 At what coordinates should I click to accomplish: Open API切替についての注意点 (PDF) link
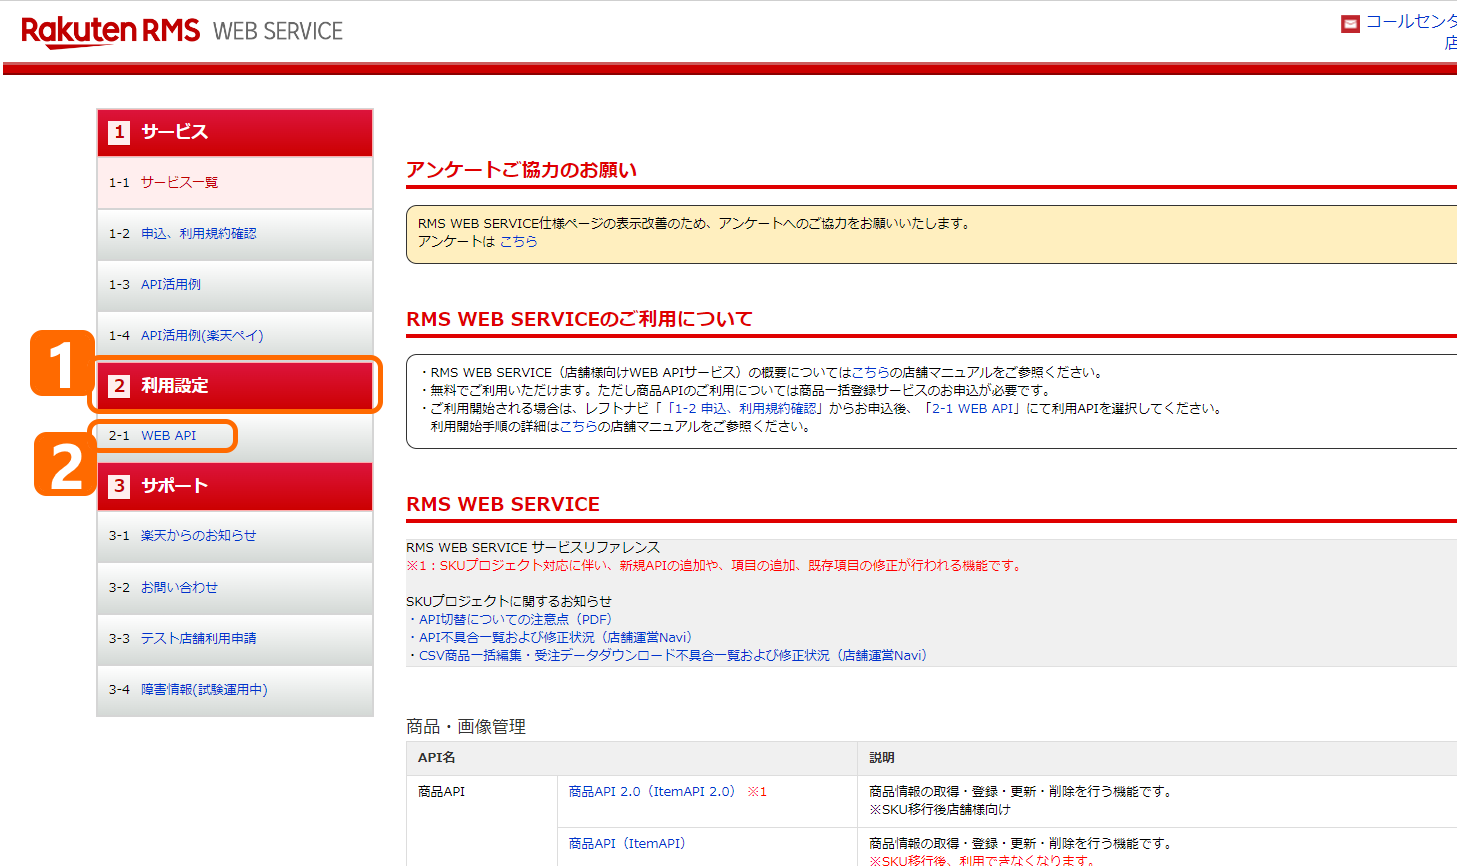click(x=515, y=620)
